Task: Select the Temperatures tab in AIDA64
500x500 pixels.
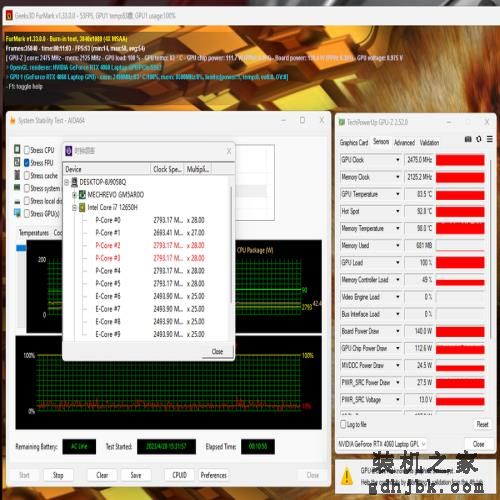Action: [34, 233]
